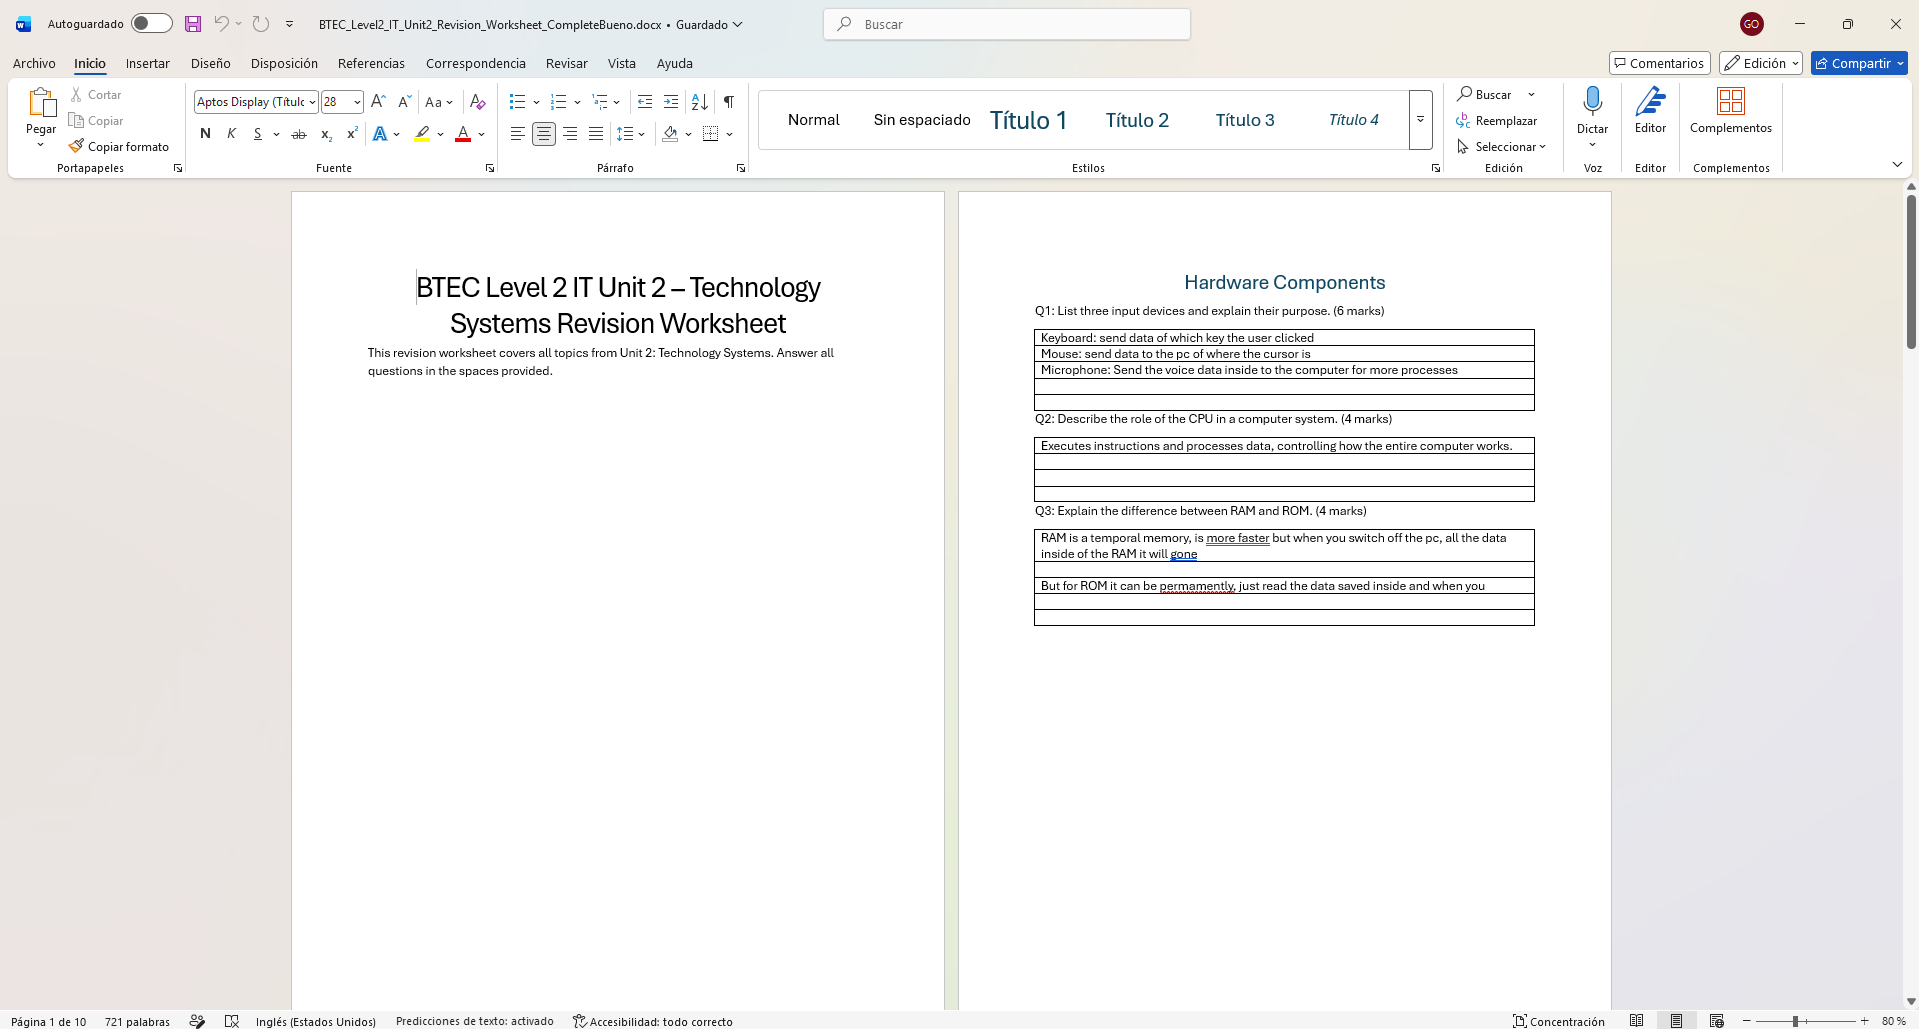Toggle the Autoguardado switch
This screenshot has height=1029, width=1919.
tap(152, 23)
